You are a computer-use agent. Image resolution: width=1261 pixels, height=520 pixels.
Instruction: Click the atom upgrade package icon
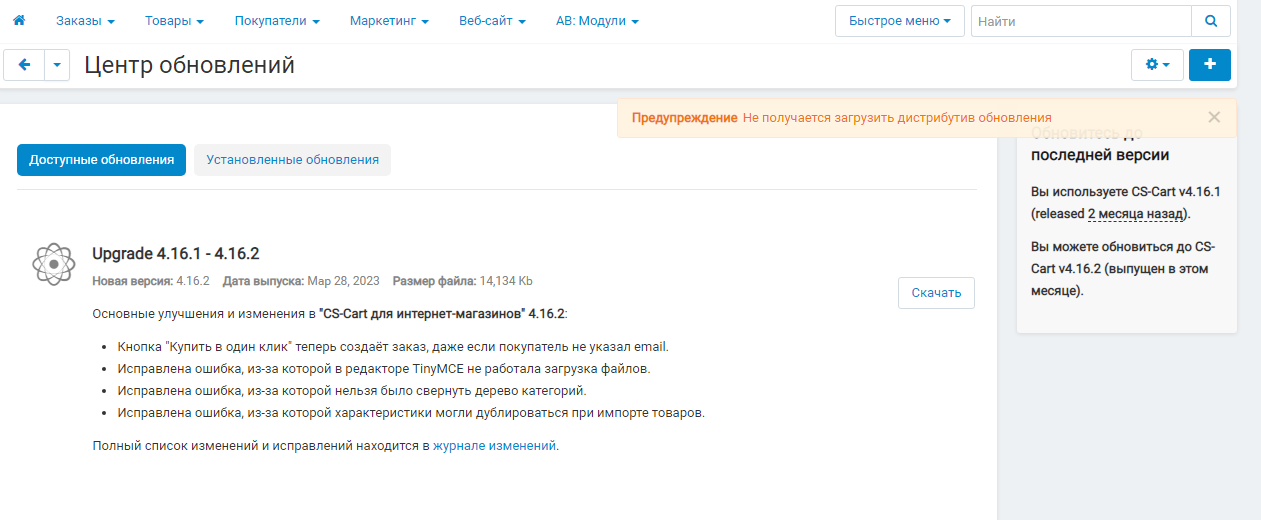tap(54, 264)
